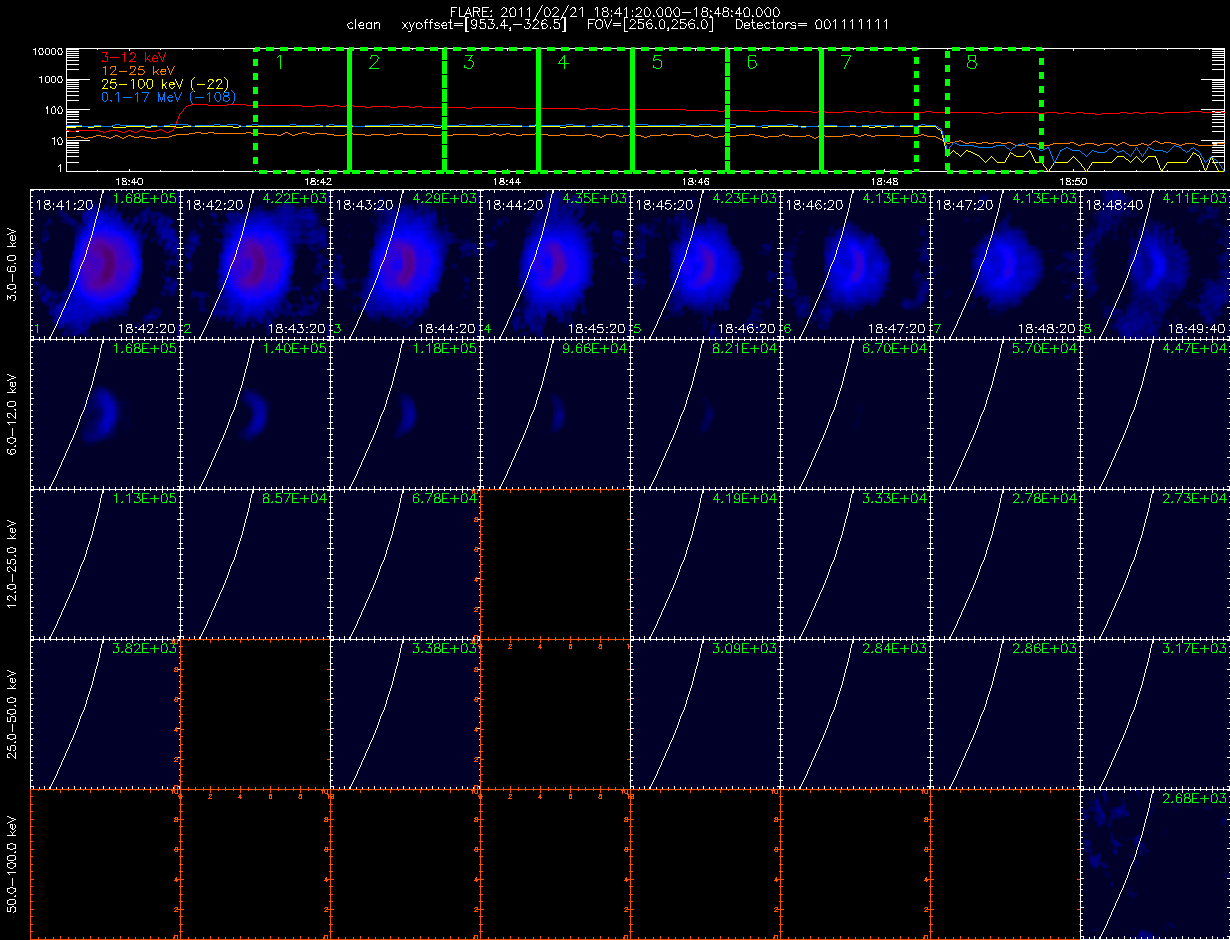Open the 3.0-6.0 keV image labeled 4.35E+03
1230x940 pixels.
point(555,263)
